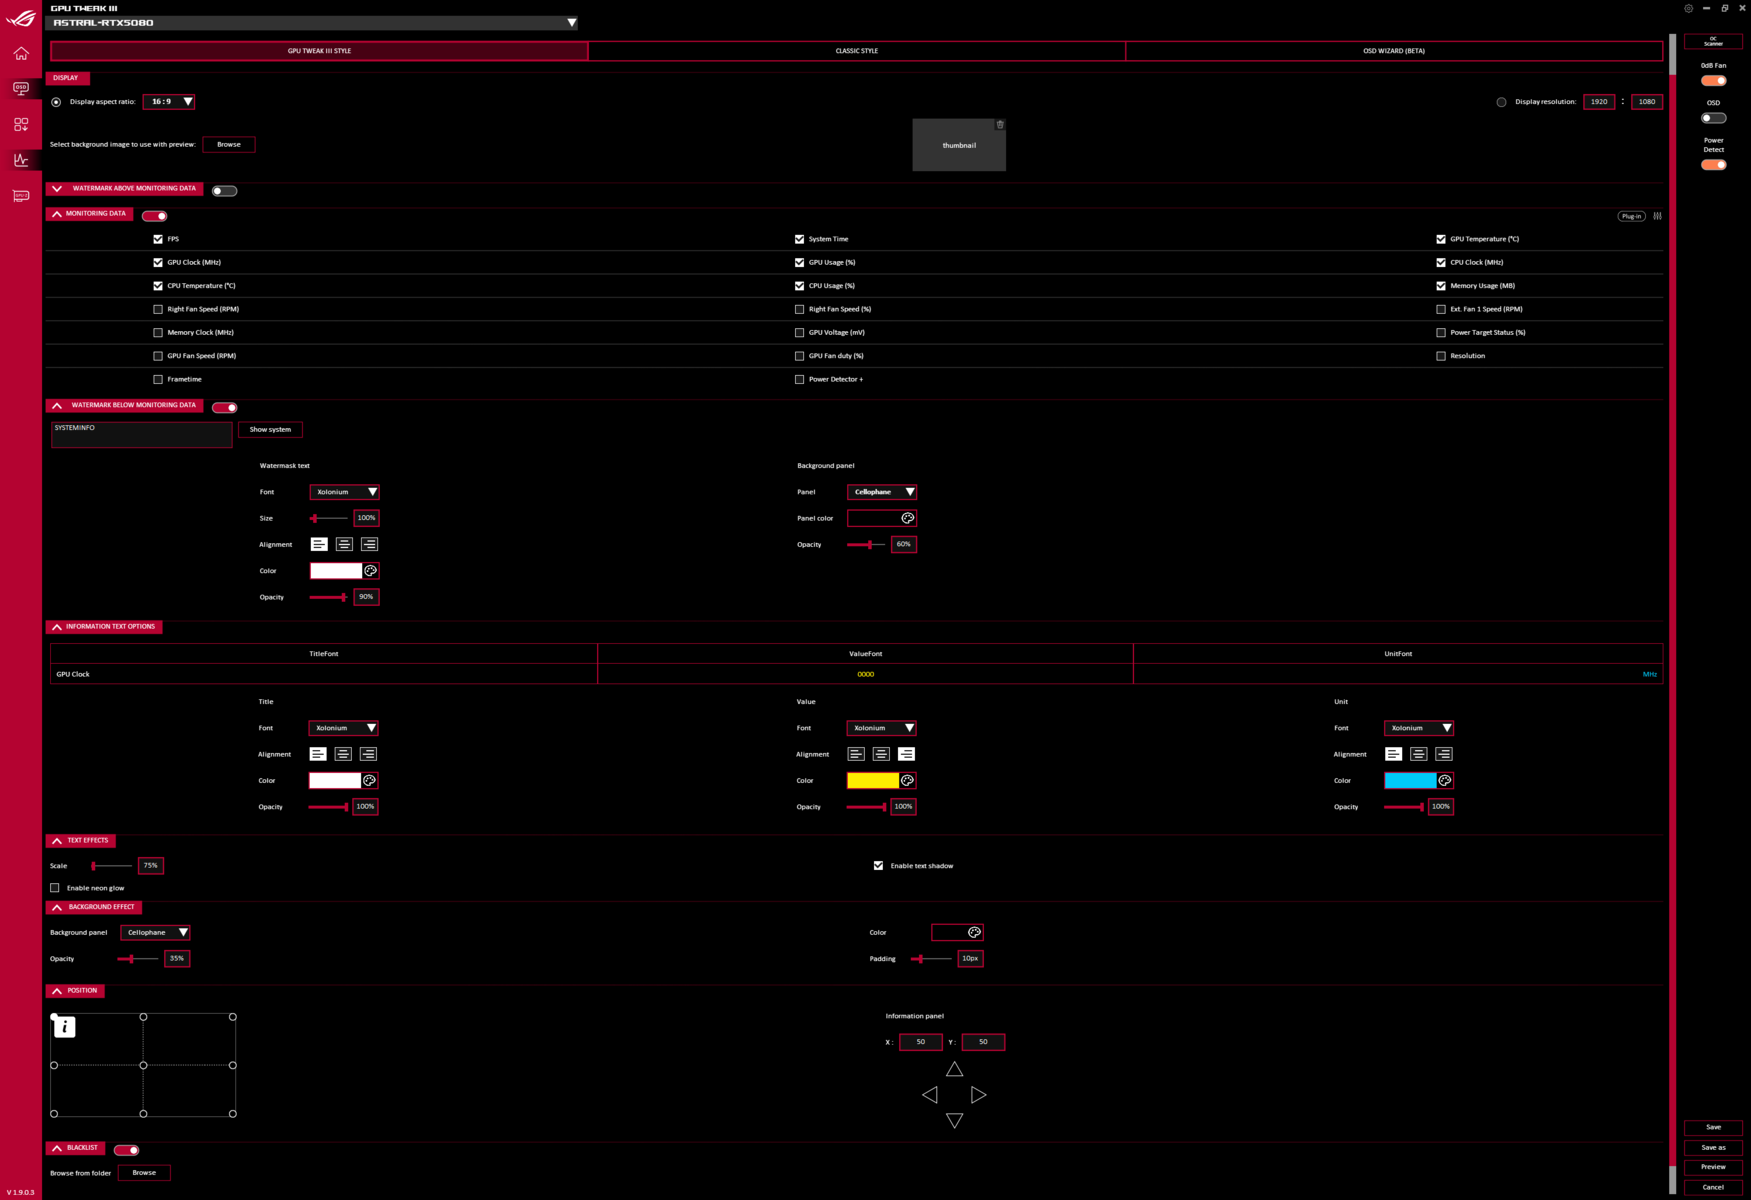Open Value color palette picker icon
The width and height of the screenshot is (1751, 1200).
pos(907,781)
